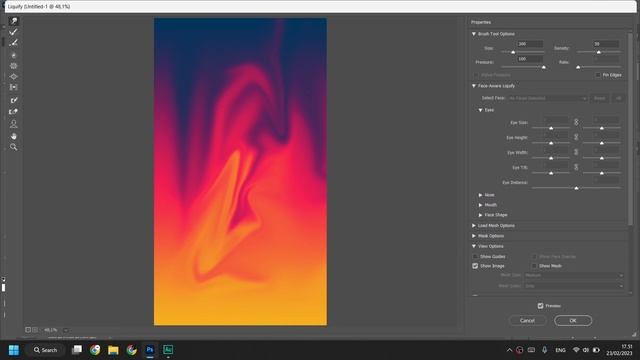The width and height of the screenshot is (640, 360).
Task: Collapse the Eyes subsection
Action: tap(480, 110)
